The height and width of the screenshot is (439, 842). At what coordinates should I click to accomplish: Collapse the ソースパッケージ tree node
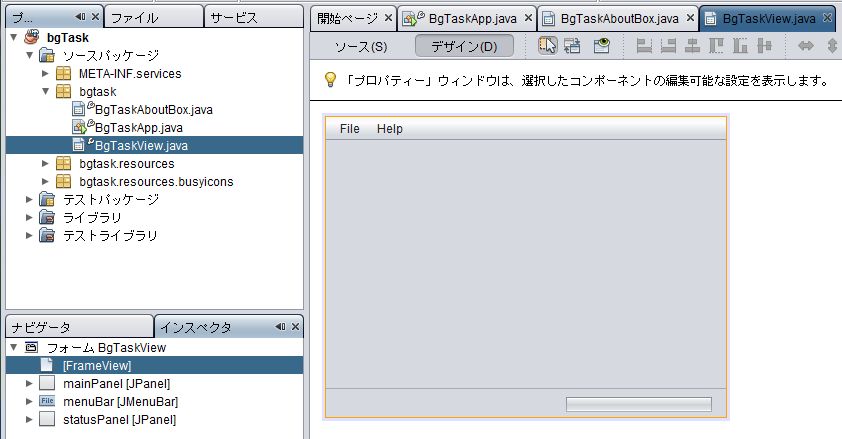(x=28, y=55)
